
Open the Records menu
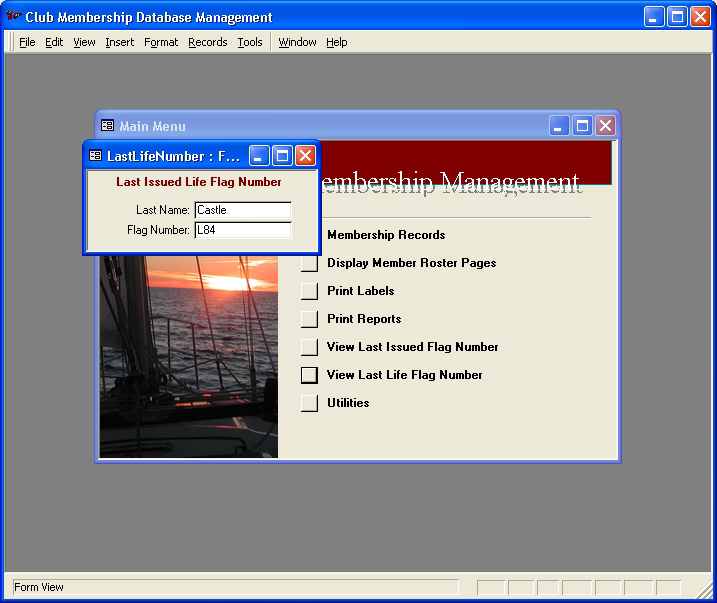tap(208, 42)
